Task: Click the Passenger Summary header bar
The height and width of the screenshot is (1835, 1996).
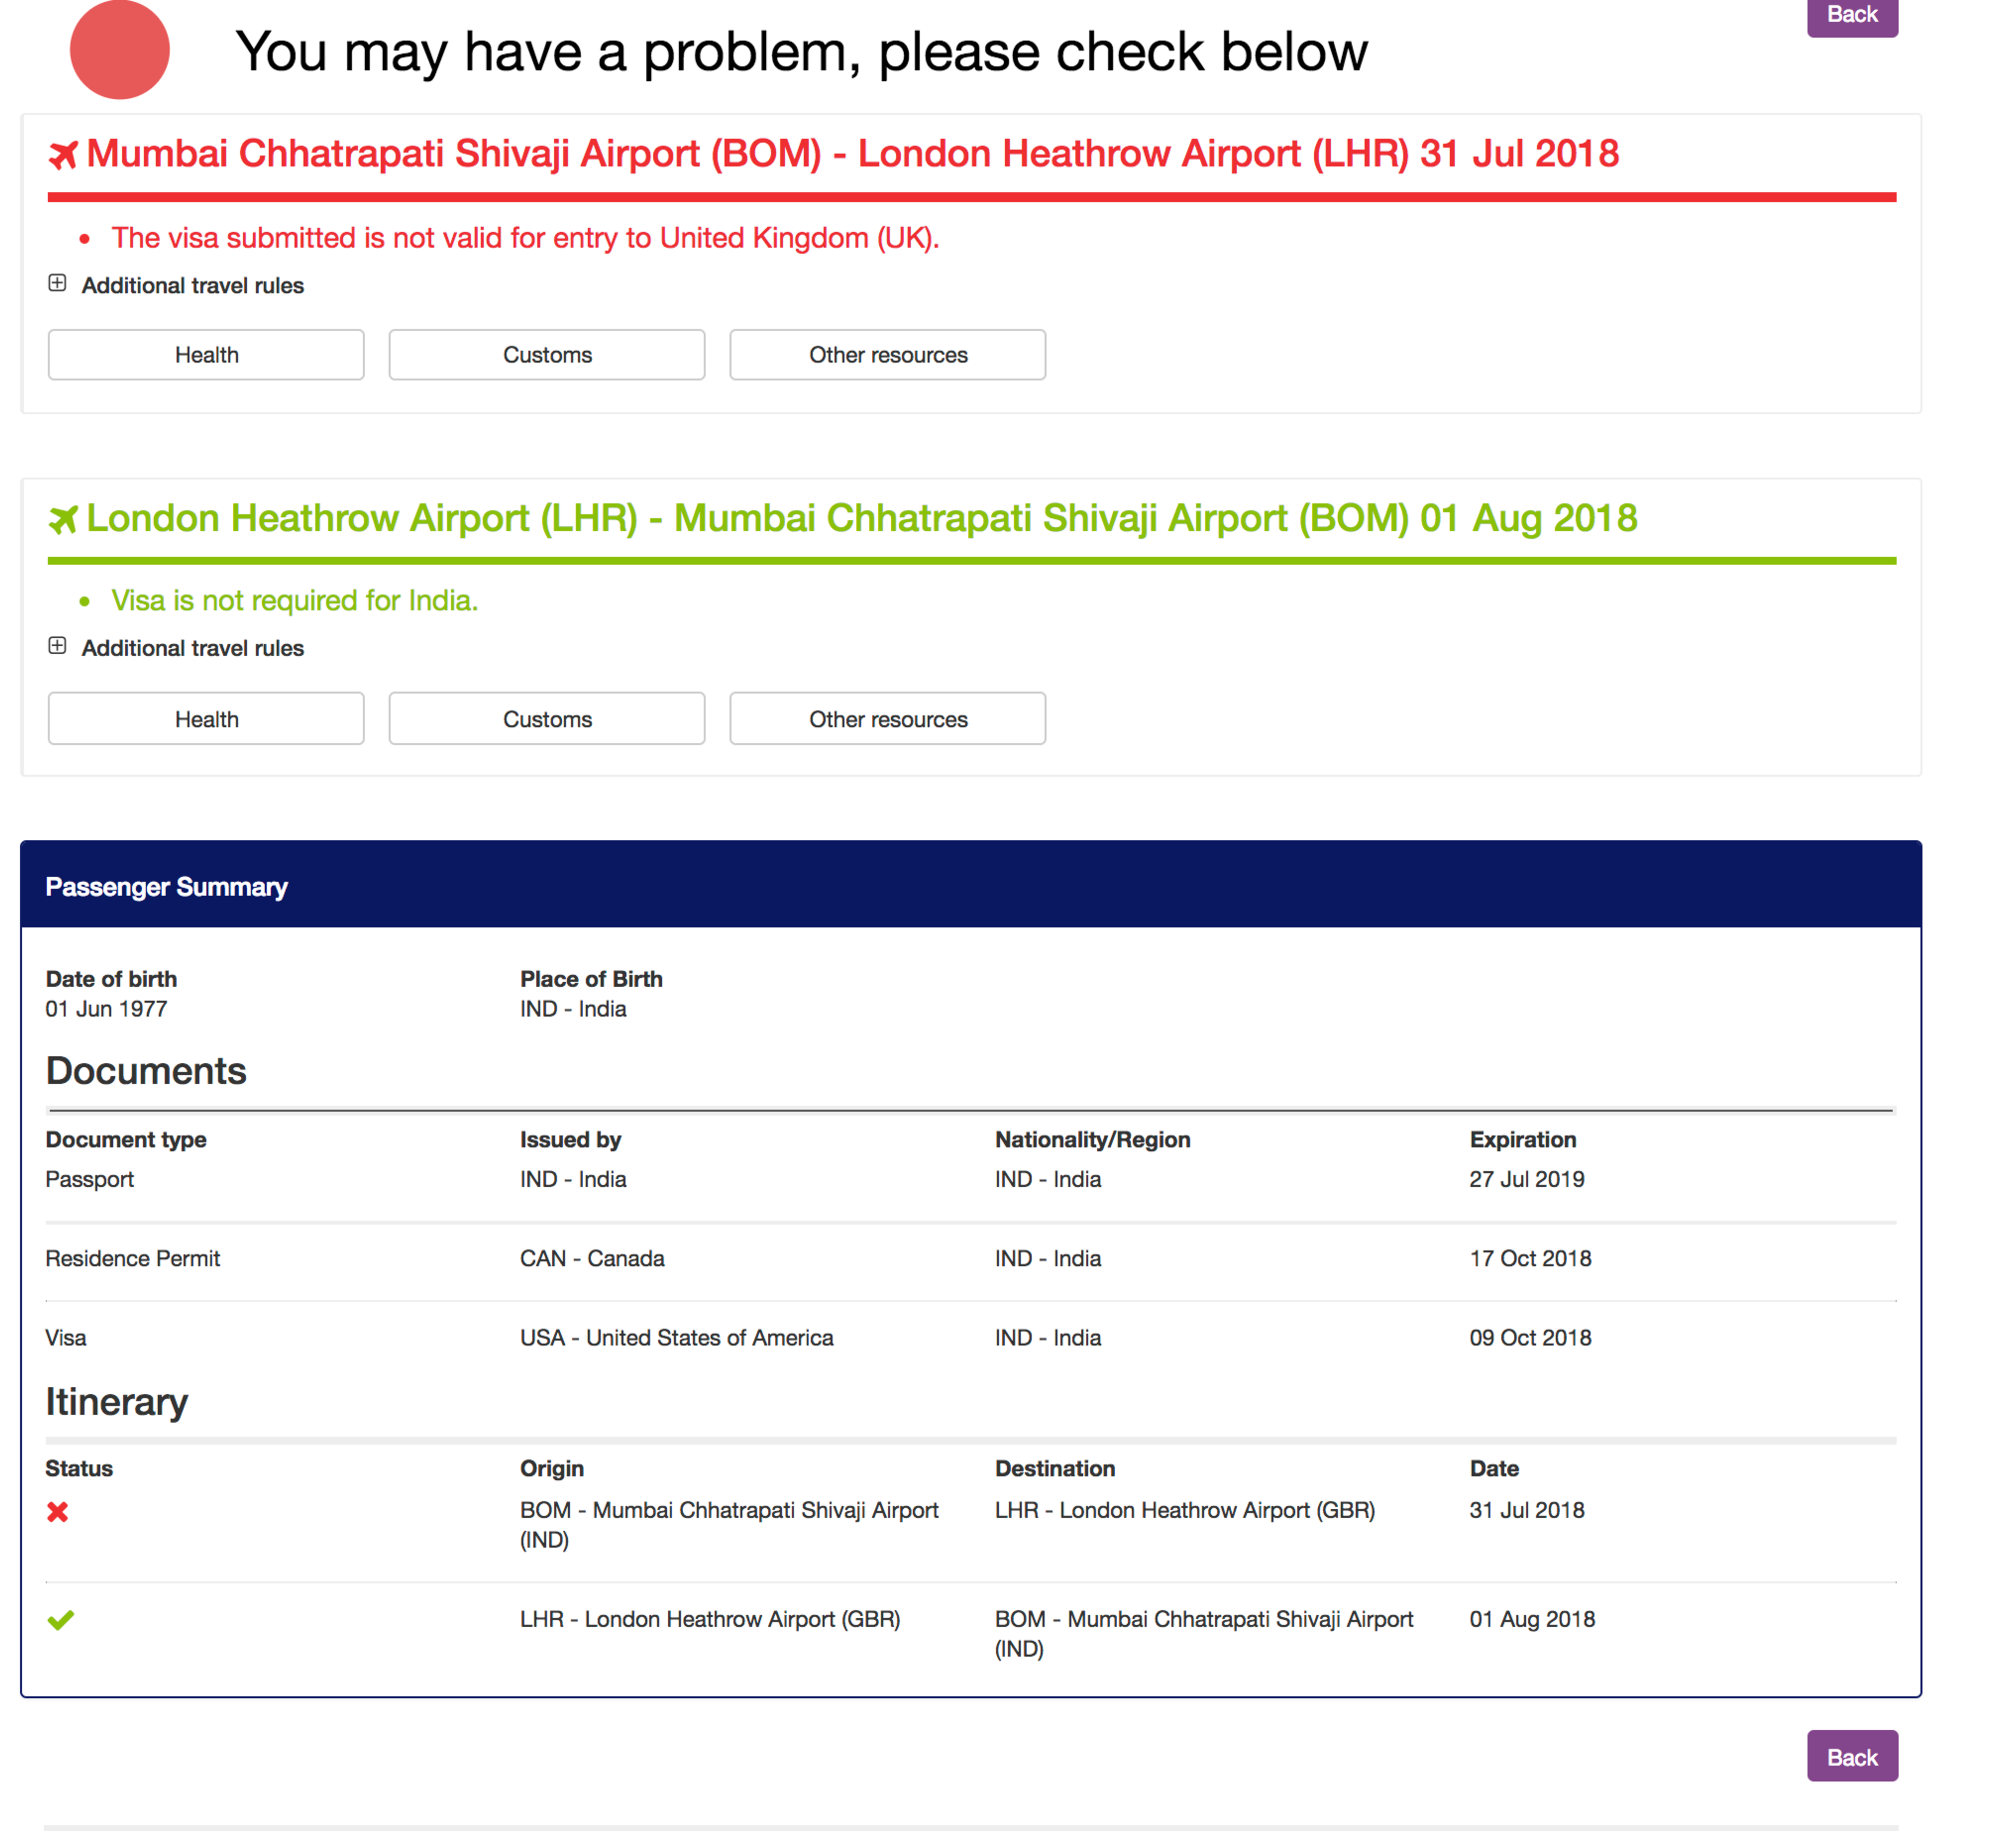Action: 971,886
